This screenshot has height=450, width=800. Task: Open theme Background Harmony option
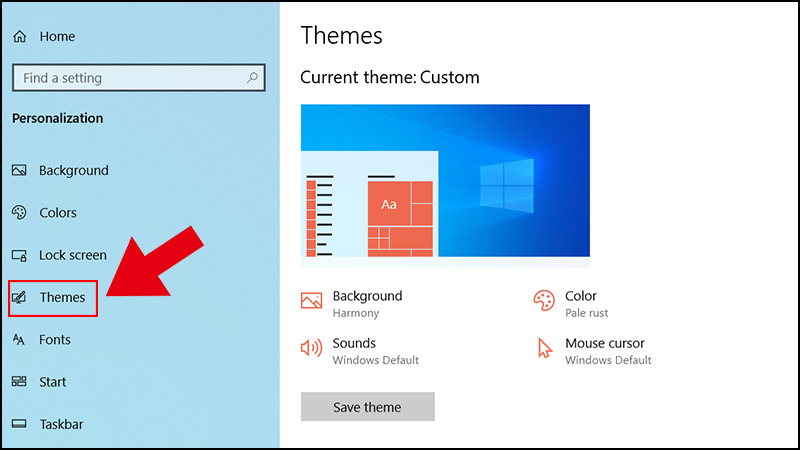[352, 304]
